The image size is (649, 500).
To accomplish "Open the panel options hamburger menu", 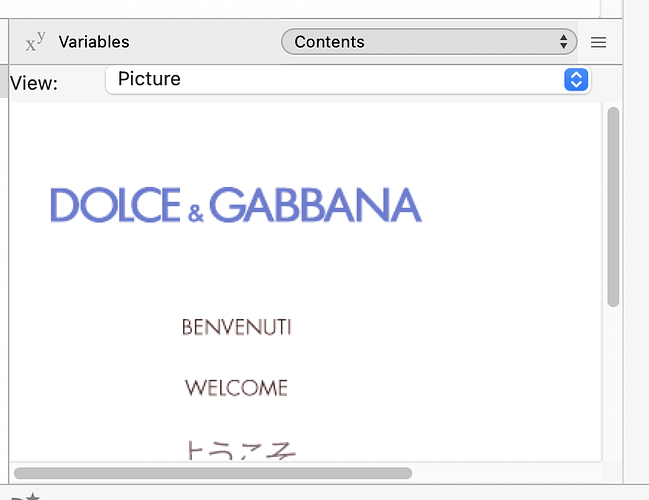I will click(598, 42).
